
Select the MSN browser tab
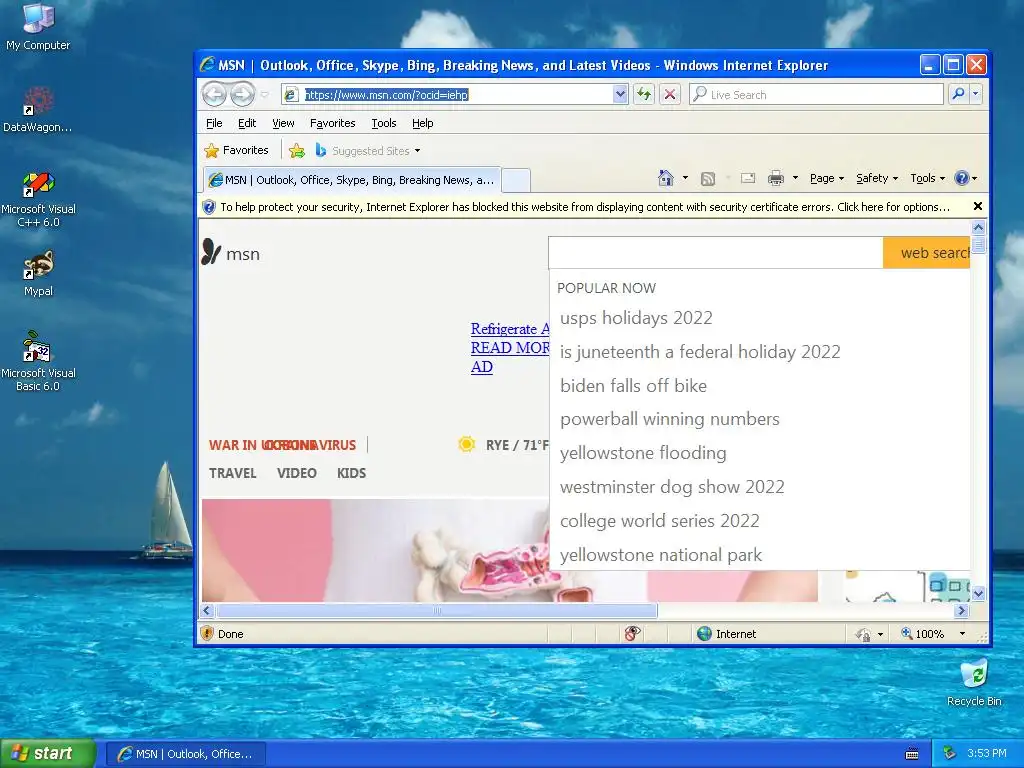tap(352, 180)
